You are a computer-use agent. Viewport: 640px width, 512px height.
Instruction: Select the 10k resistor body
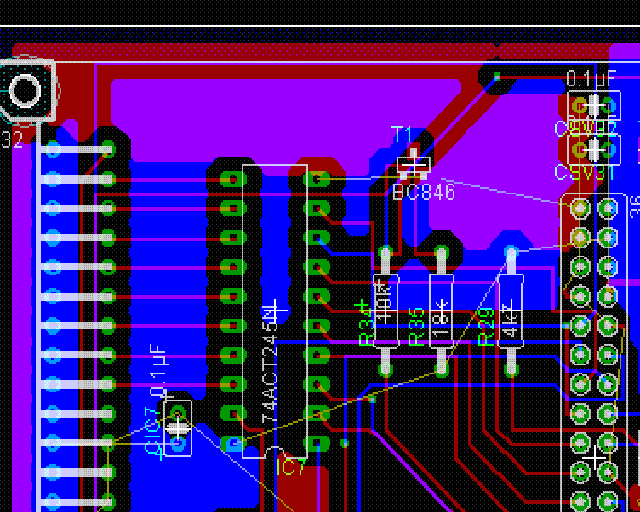click(386, 311)
